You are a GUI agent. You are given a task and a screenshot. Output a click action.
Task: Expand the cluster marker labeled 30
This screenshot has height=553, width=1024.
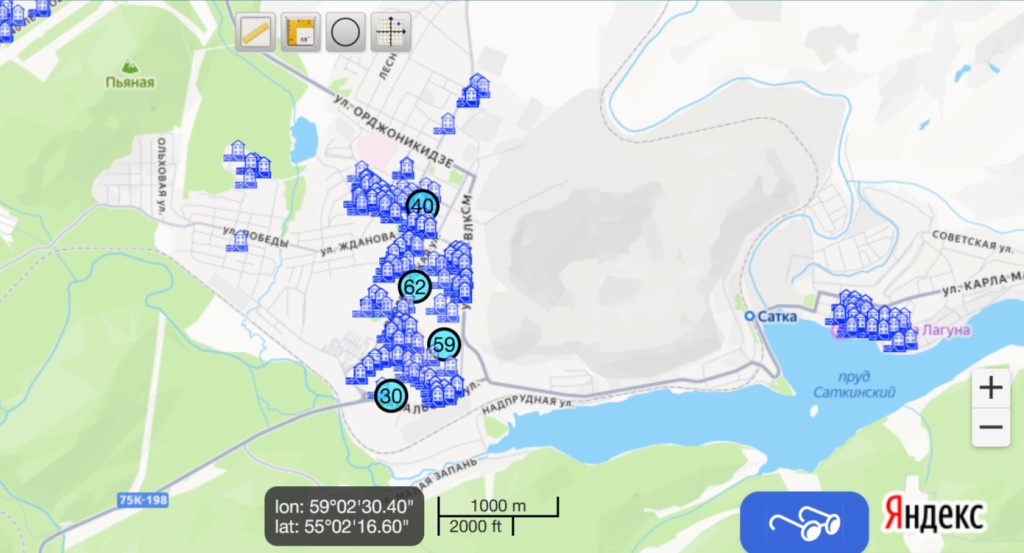click(391, 395)
